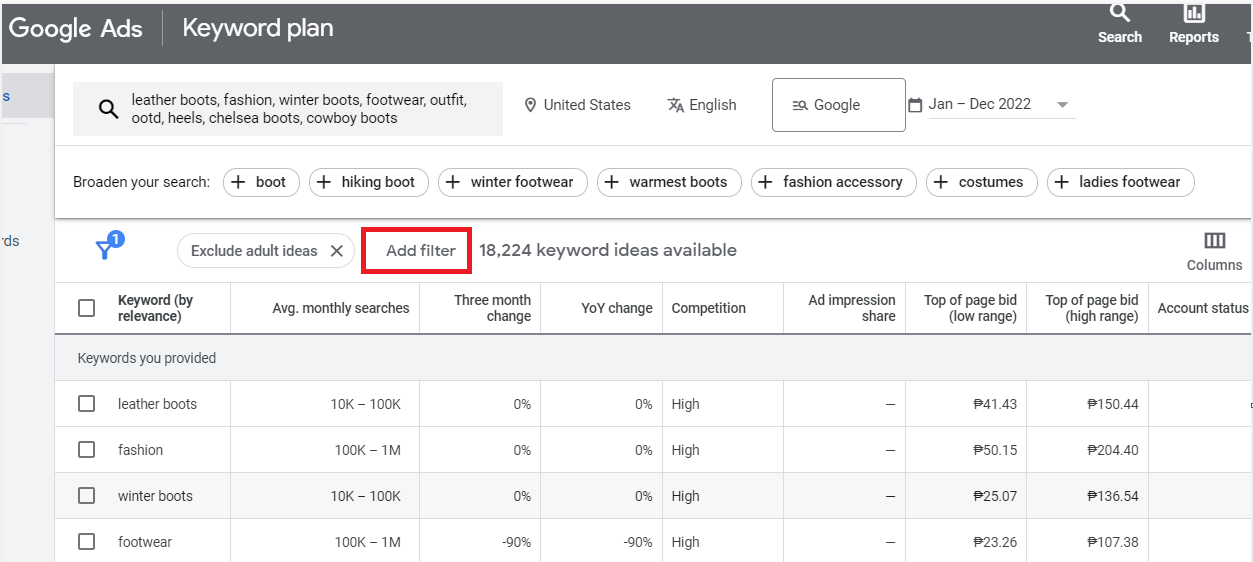Open the Columns selector icon
This screenshot has height=562, width=1253.
tap(1214, 241)
